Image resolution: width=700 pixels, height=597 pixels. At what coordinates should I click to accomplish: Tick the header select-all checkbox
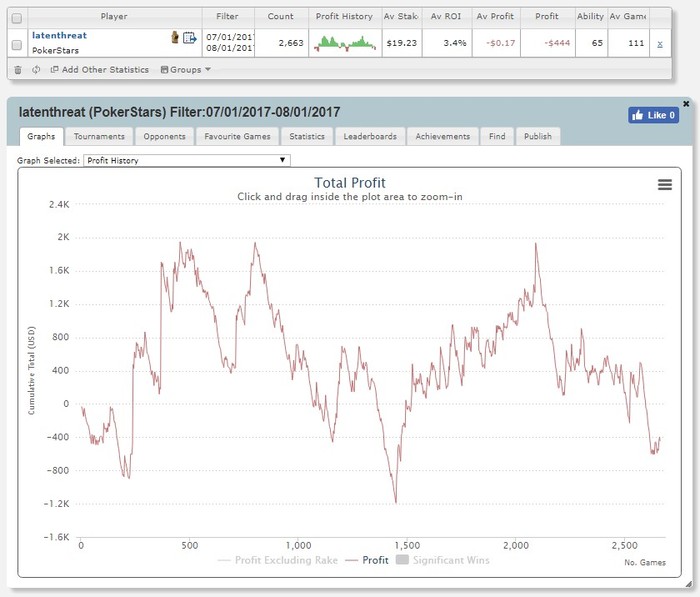click(x=17, y=18)
